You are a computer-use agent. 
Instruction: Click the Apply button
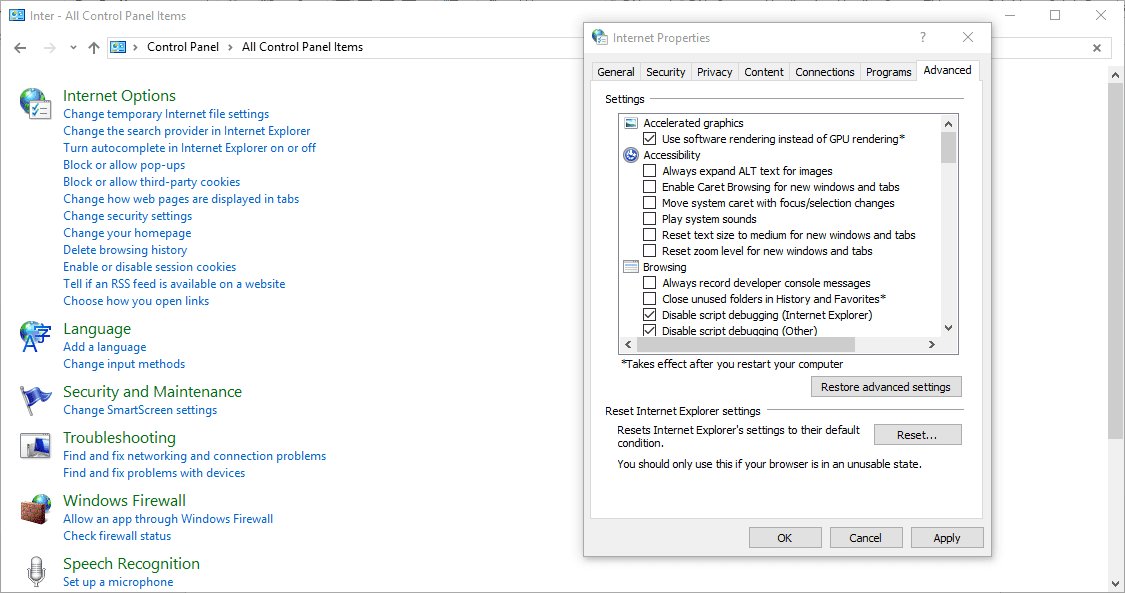pos(946,538)
